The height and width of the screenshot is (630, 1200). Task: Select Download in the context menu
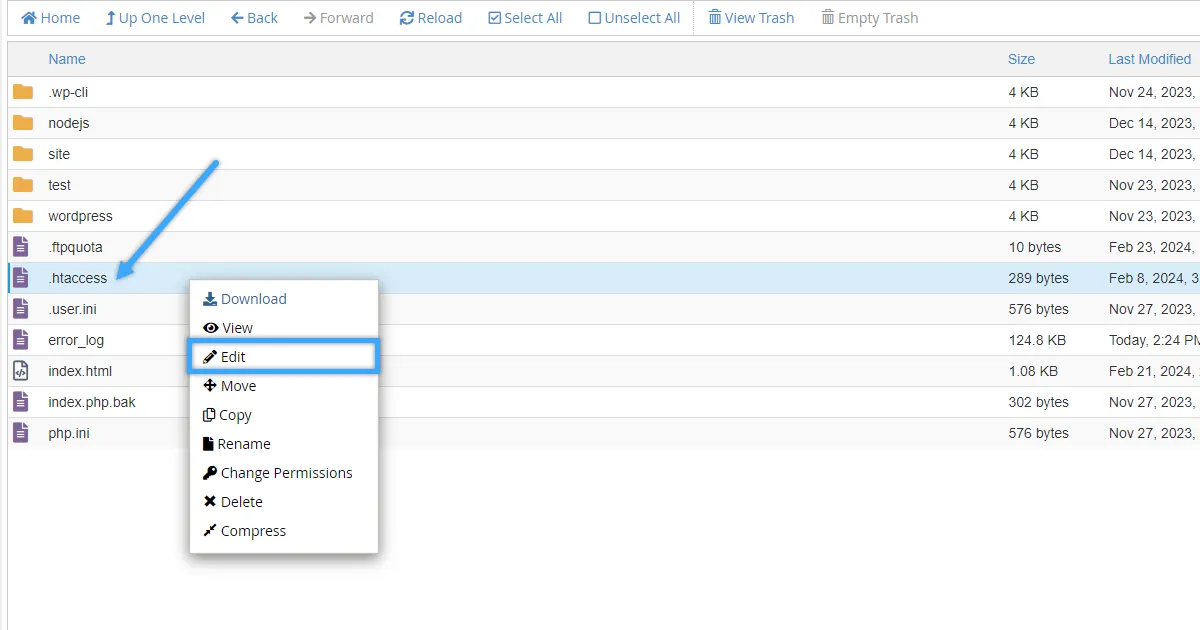point(245,299)
